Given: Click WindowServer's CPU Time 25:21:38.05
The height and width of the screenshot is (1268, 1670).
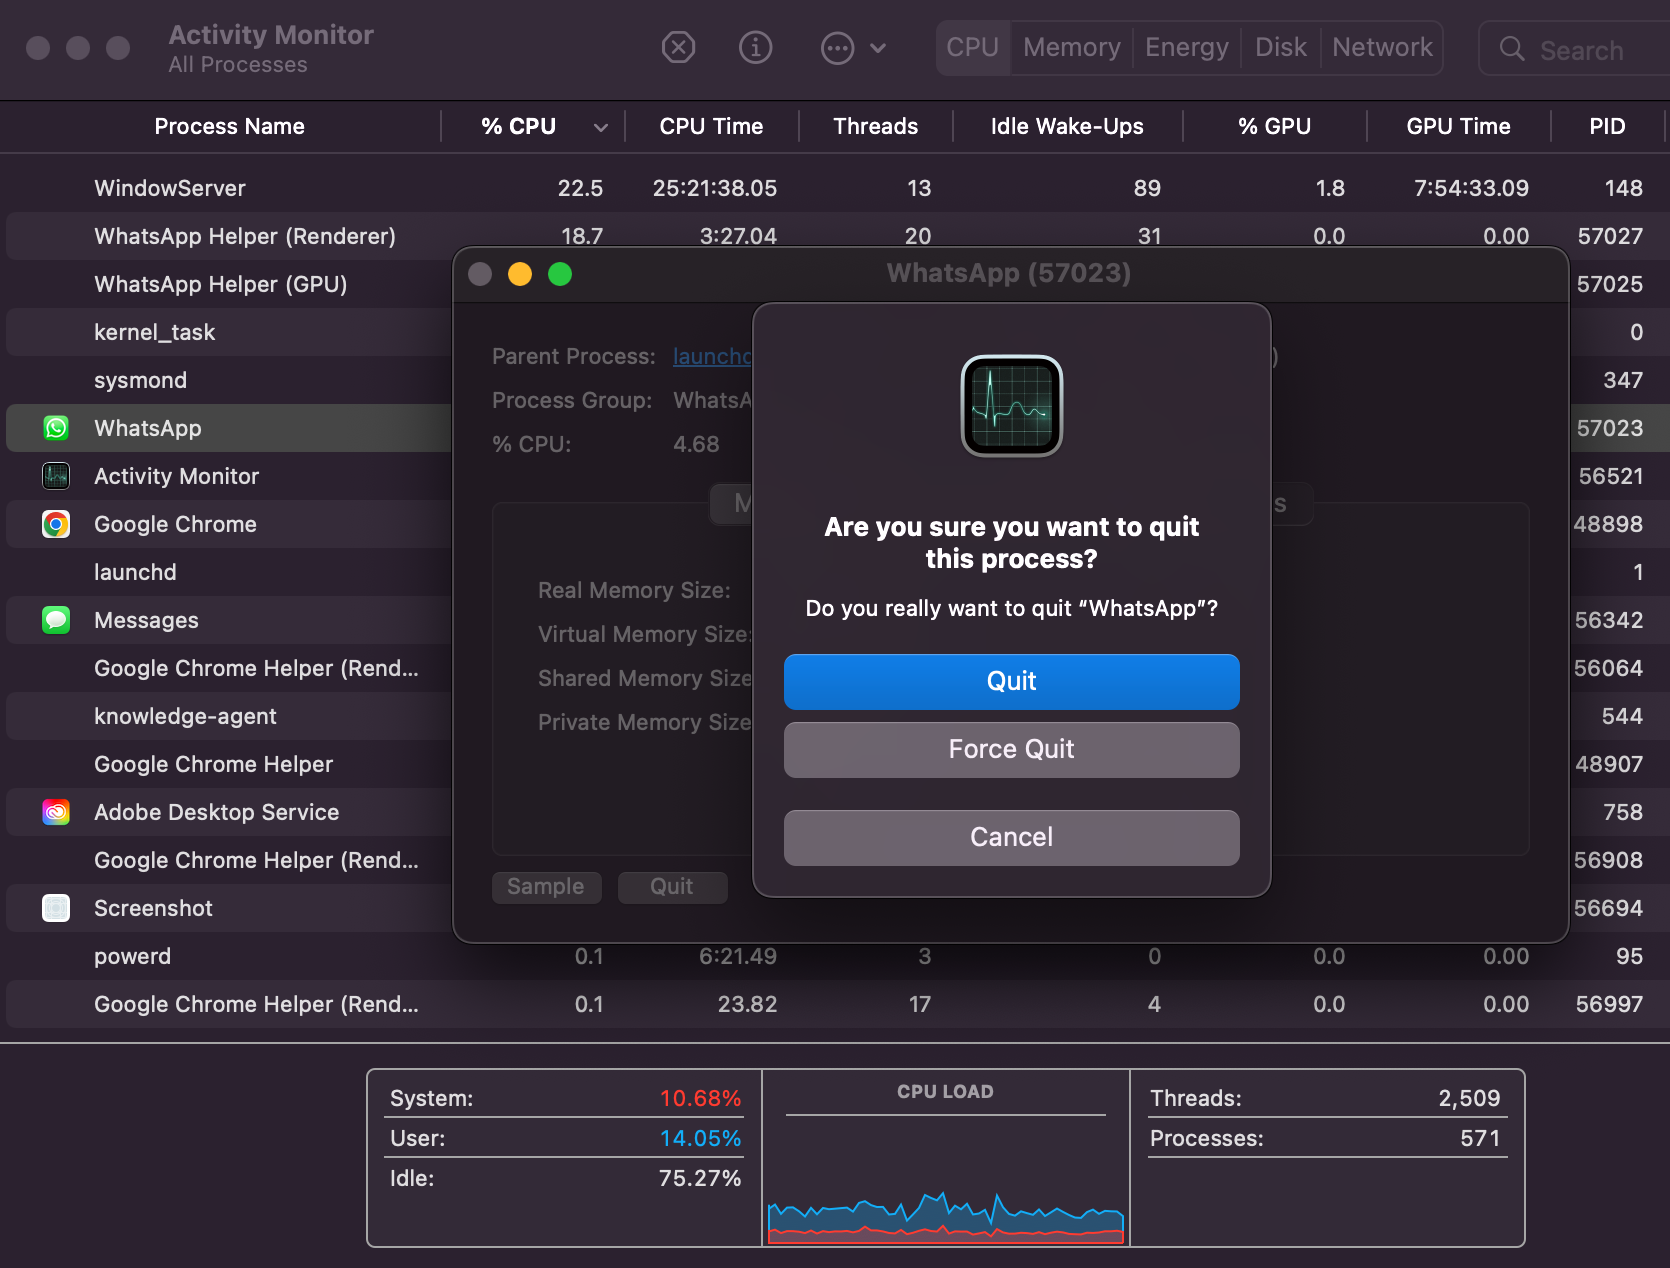Looking at the screenshot, I should (715, 188).
